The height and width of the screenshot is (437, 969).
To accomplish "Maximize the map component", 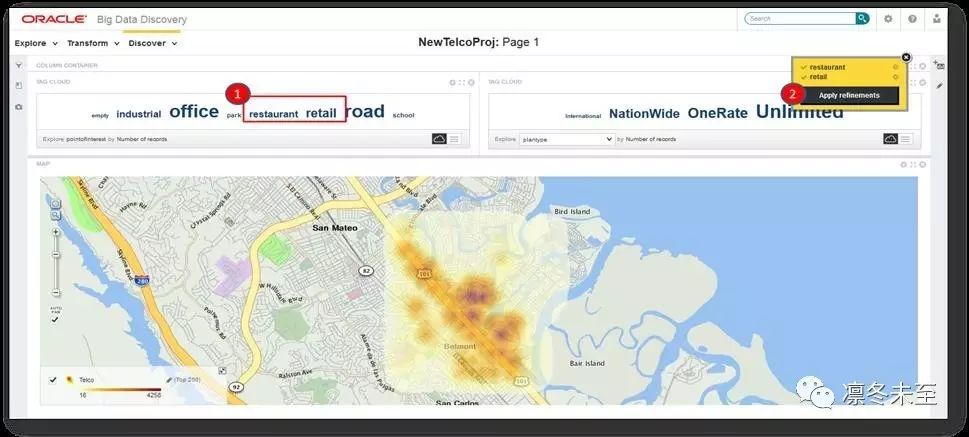I will click(913, 164).
